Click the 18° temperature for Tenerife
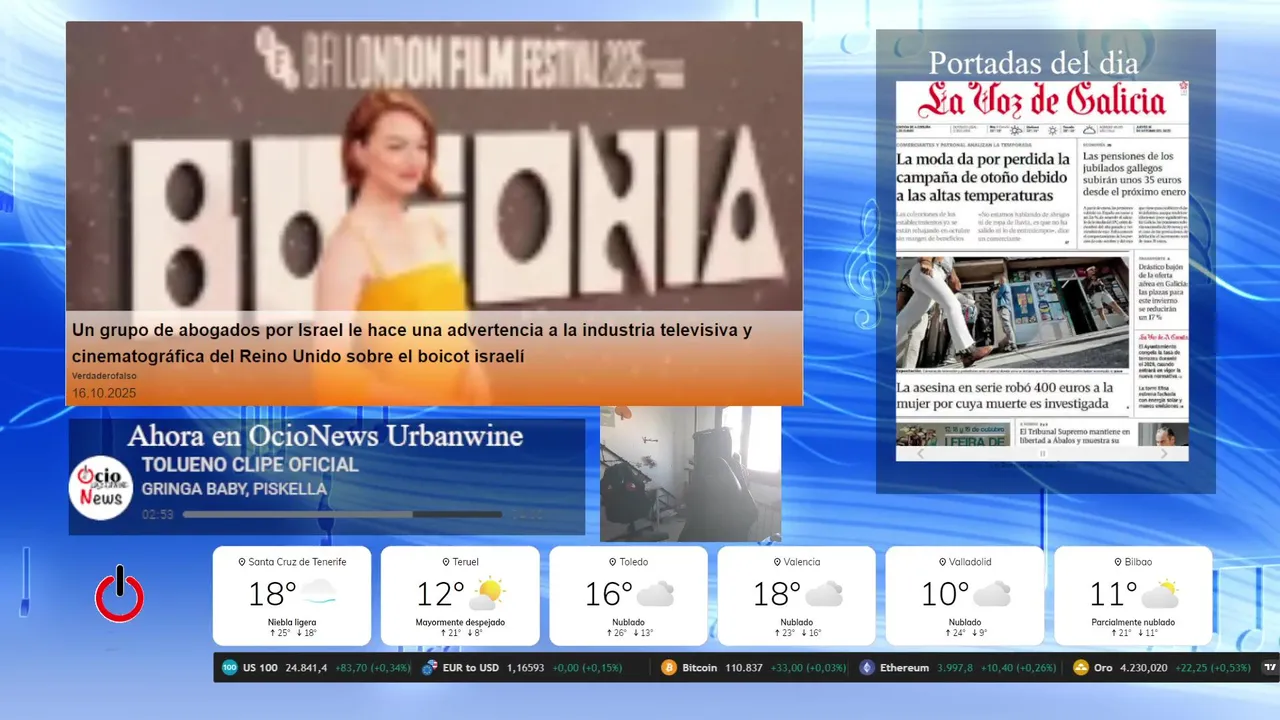Image resolution: width=1280 pixels, height=720 pixels. pyautogui.click(x=271, y=594)
